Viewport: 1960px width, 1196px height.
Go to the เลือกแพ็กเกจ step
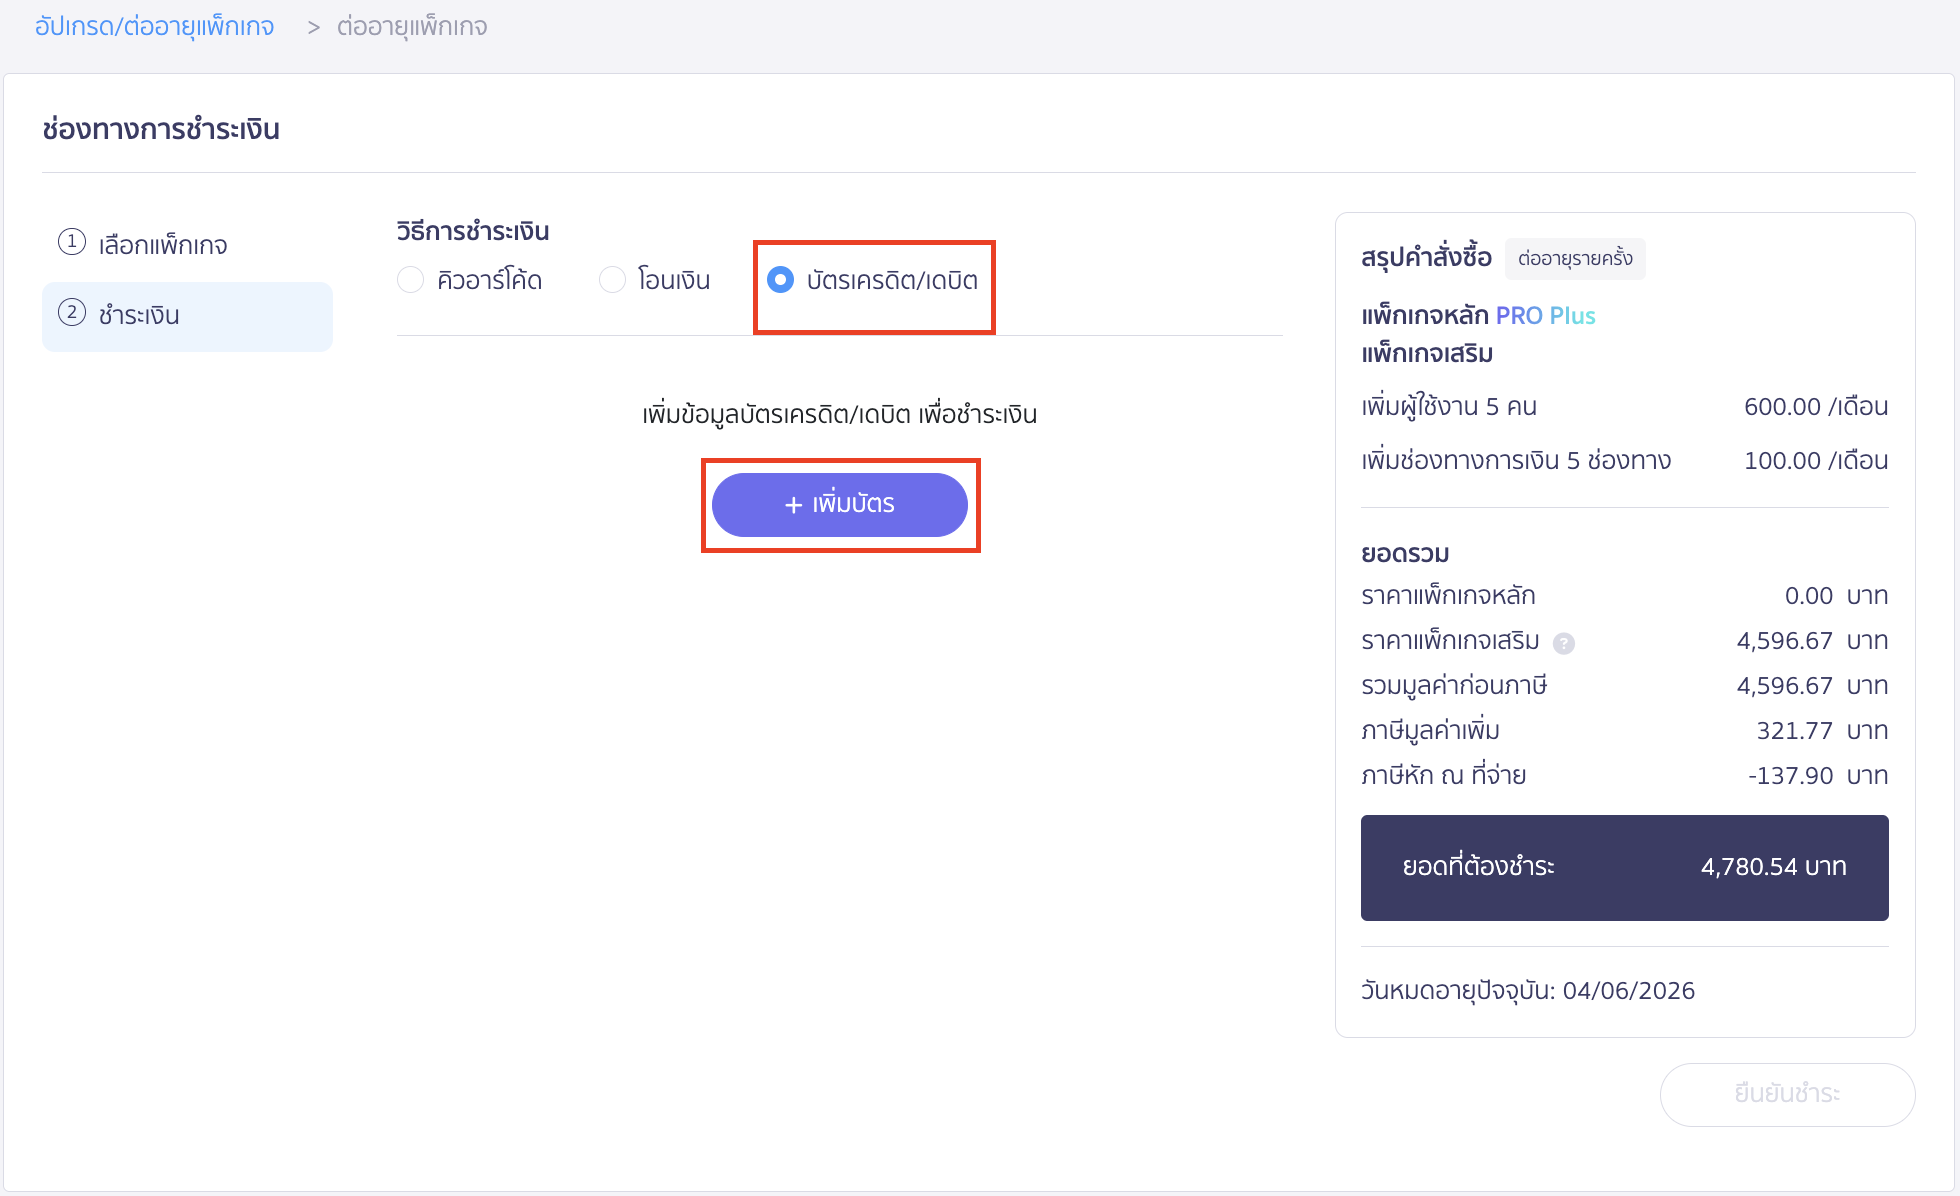(x=163, y=243)
